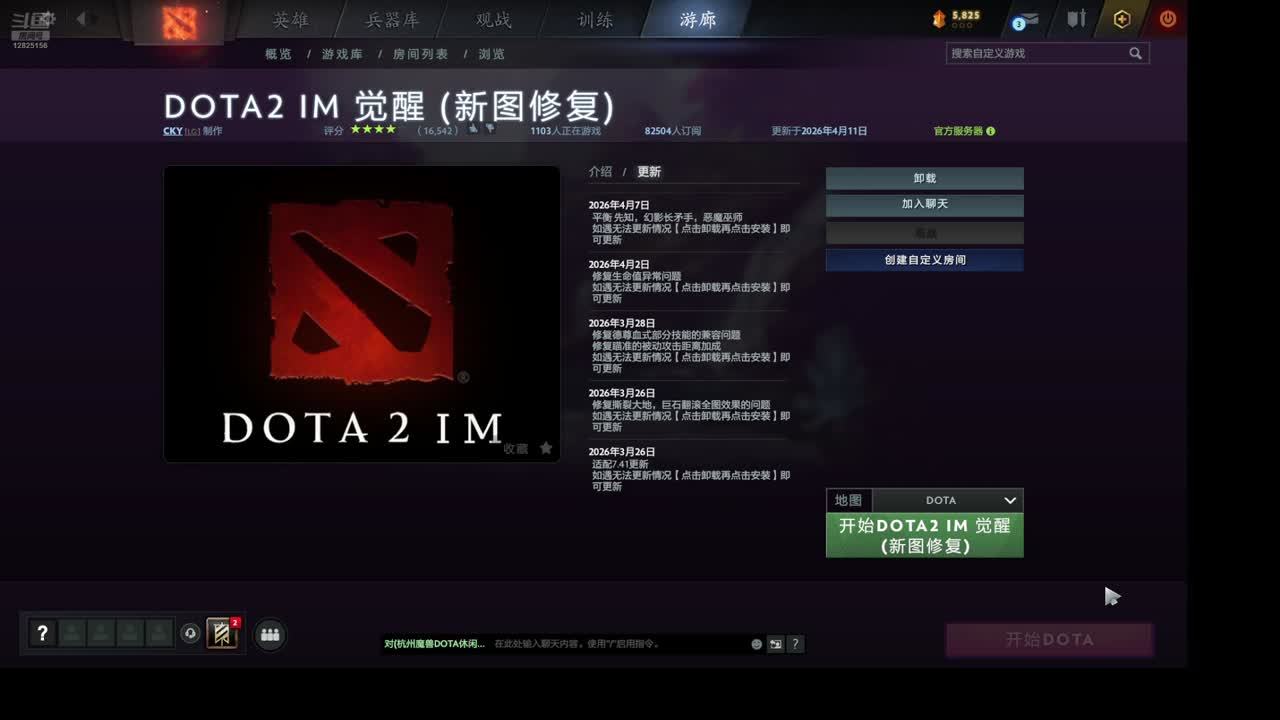Open the party members group icon

[x=270, y=634]
